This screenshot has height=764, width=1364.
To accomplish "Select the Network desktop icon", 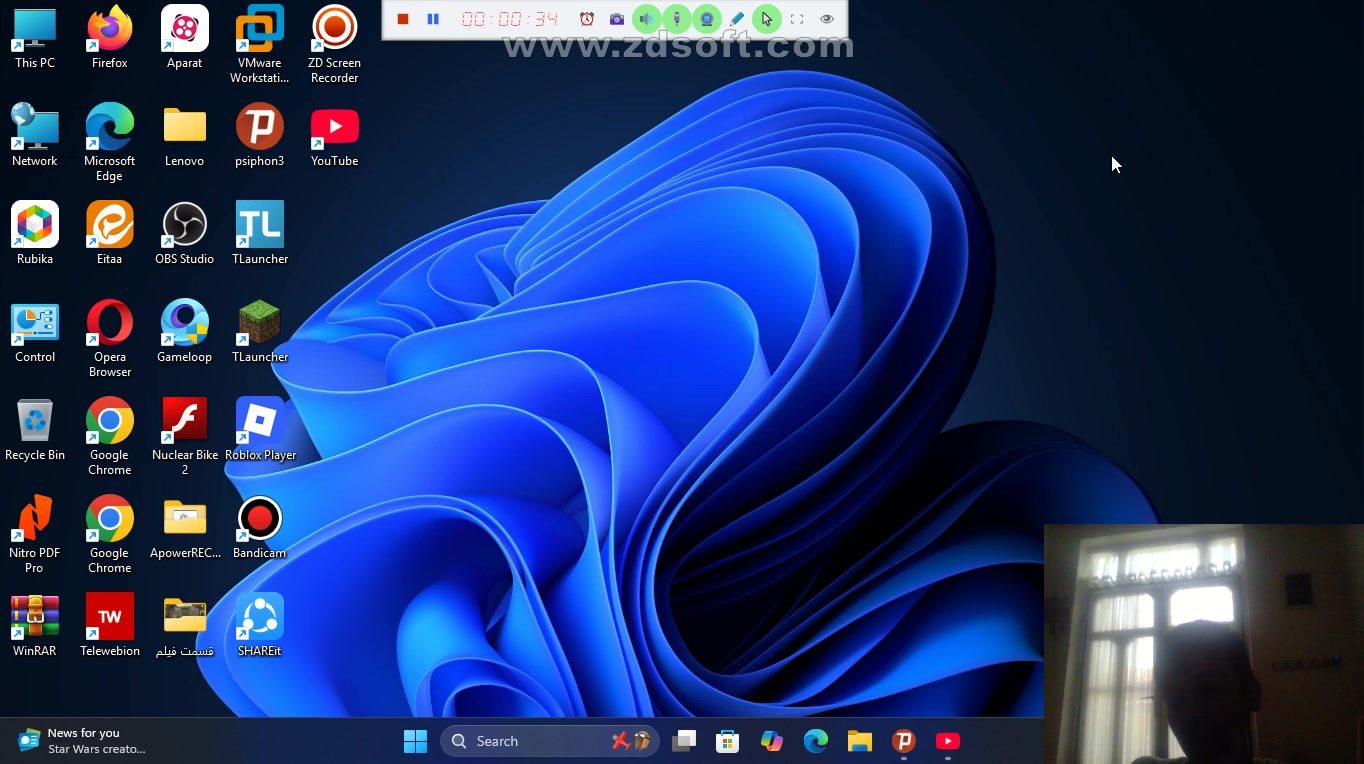I will tap(35, 136).
